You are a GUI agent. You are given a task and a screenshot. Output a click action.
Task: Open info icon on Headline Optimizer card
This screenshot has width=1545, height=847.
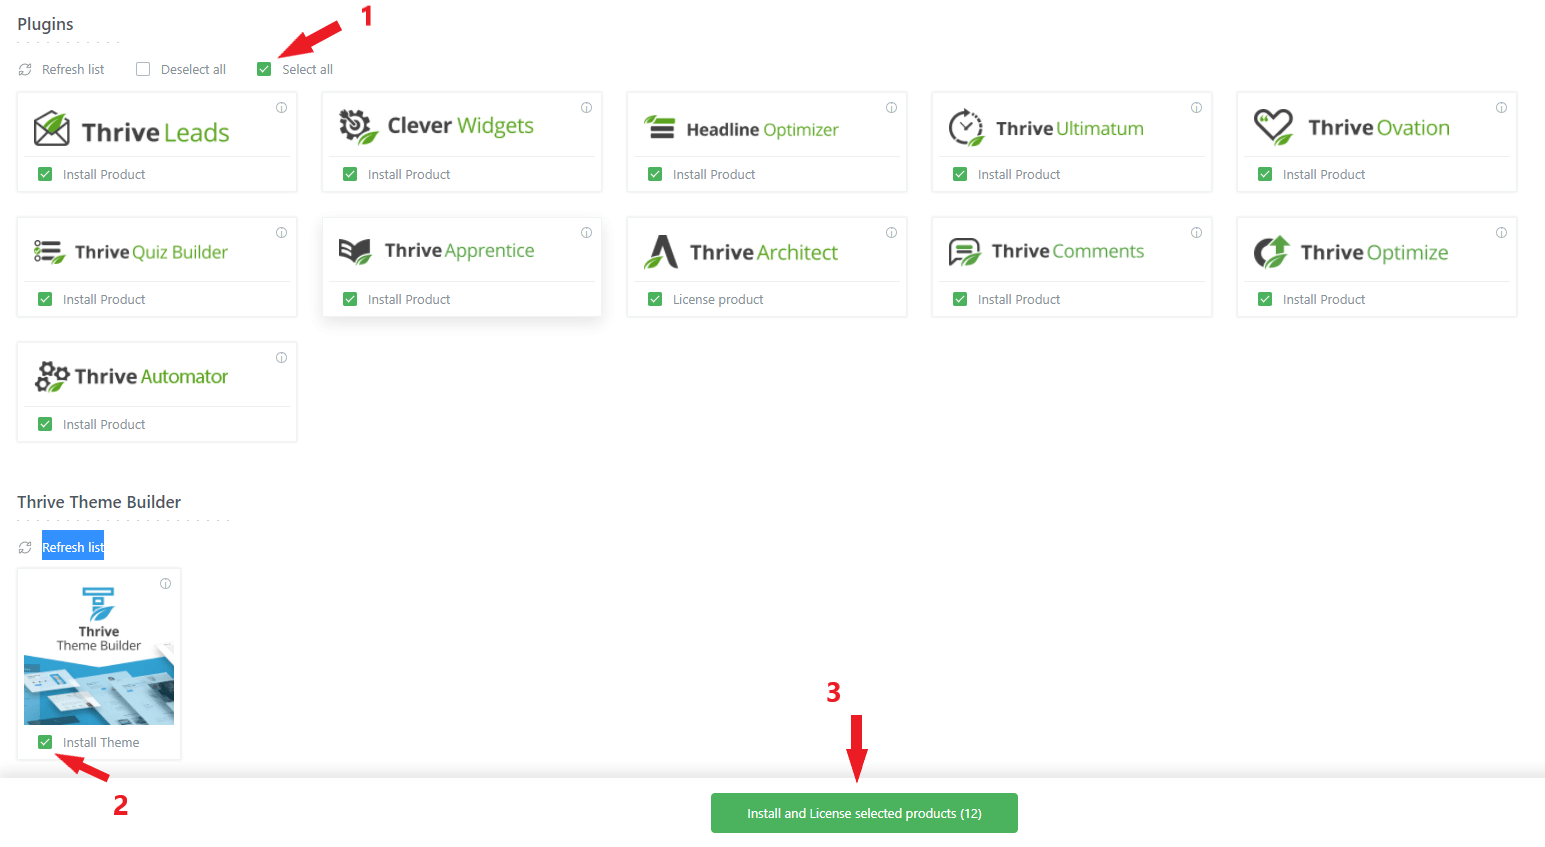[891, 108]
